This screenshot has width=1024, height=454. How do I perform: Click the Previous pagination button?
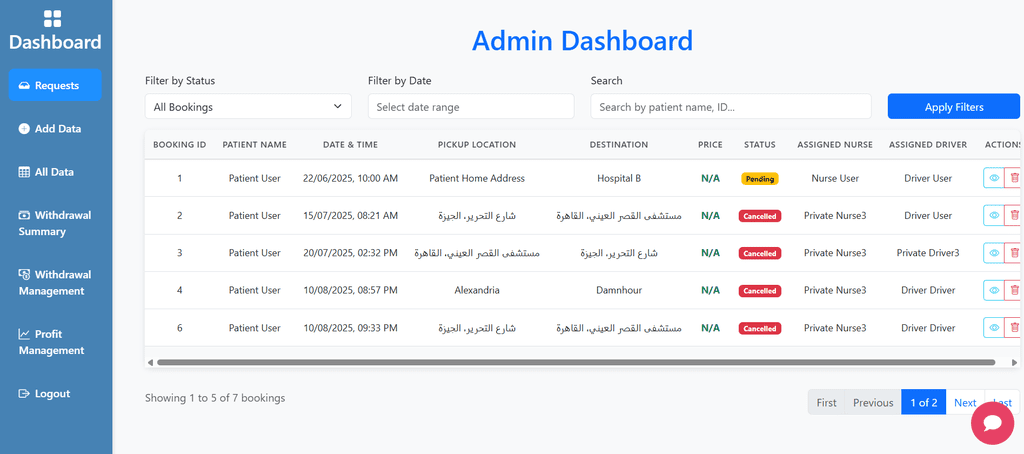tap(872, 402)
